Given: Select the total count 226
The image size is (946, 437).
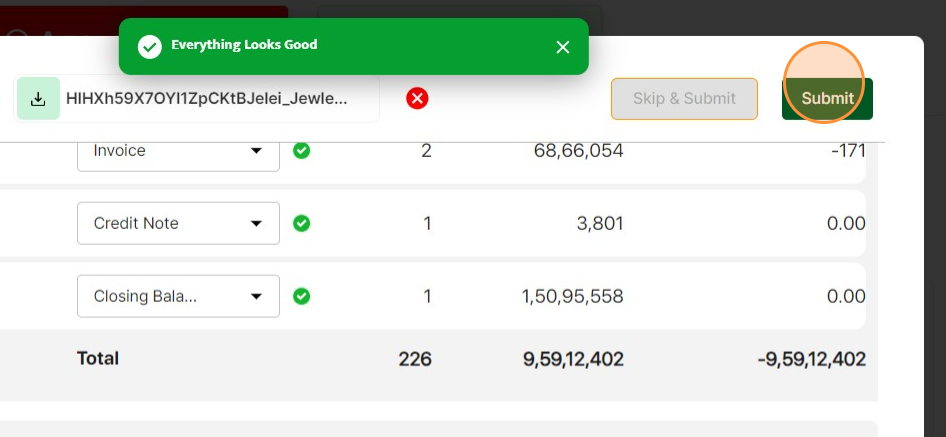Looking at the screenshot, I should tap(414, 358).
